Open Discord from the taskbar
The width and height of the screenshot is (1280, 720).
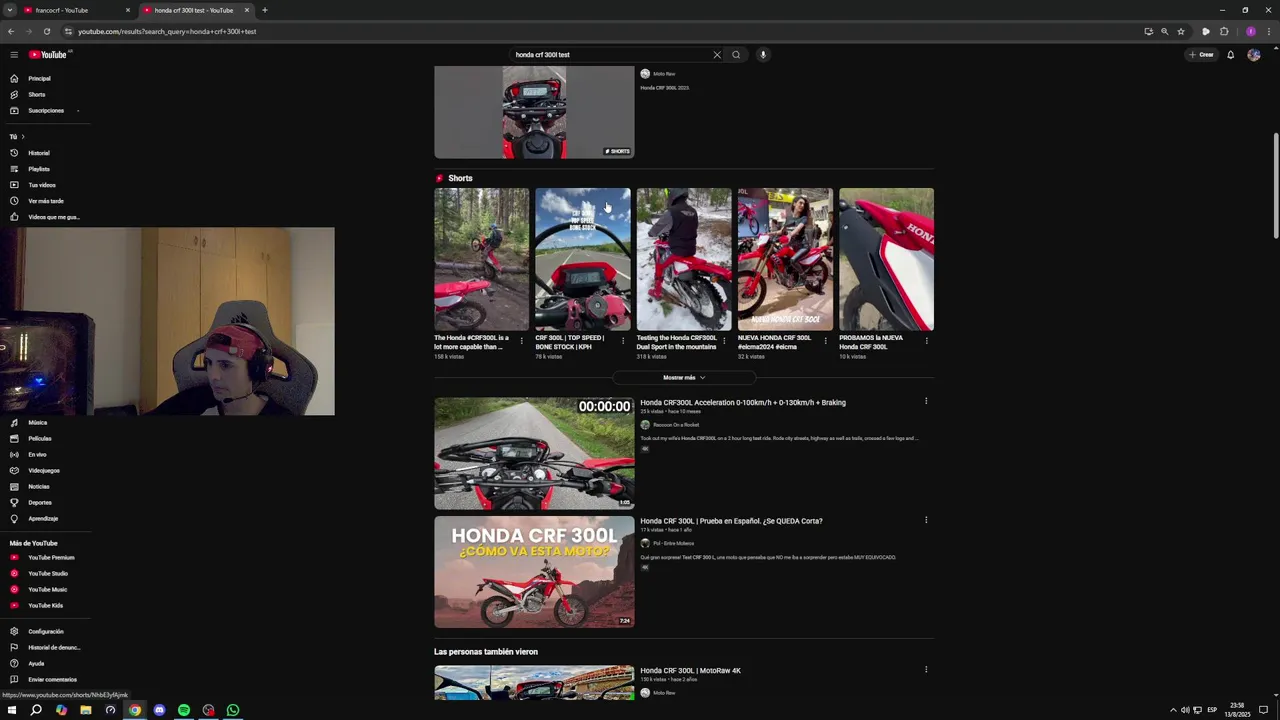159,710
